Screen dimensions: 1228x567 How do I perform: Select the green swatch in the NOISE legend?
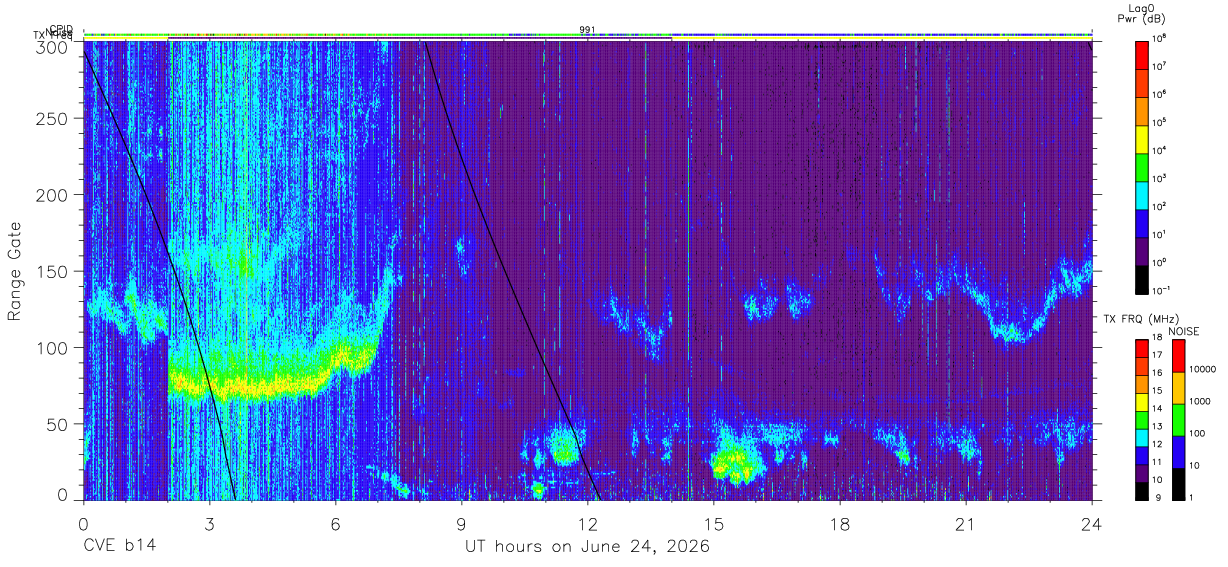[x=1179, y=419]
